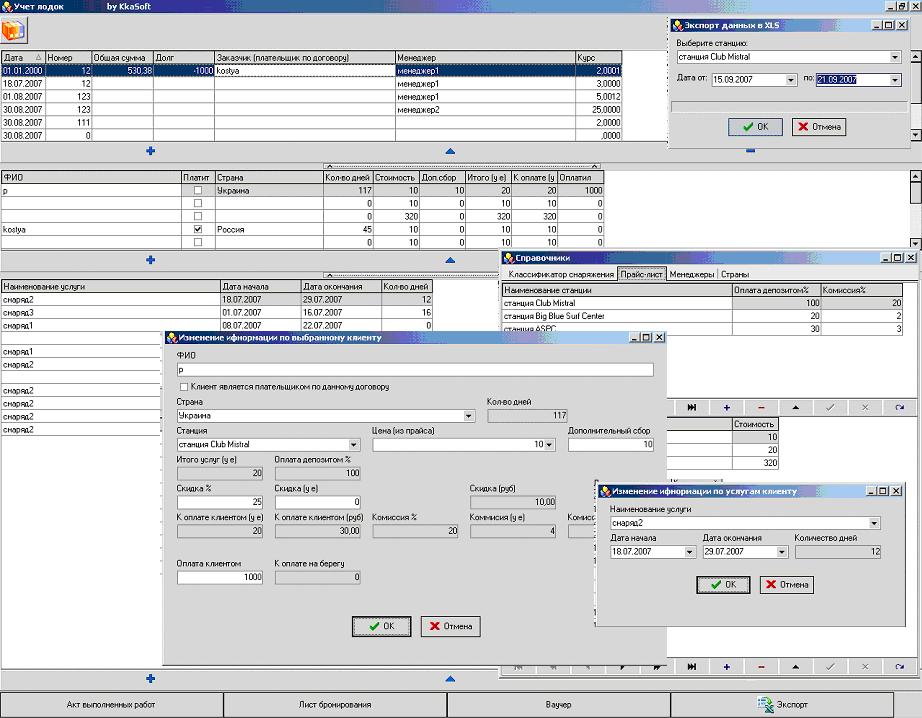
Task: Click the edit triangle in navigator above Стоимость table
Action: point(796,408)
